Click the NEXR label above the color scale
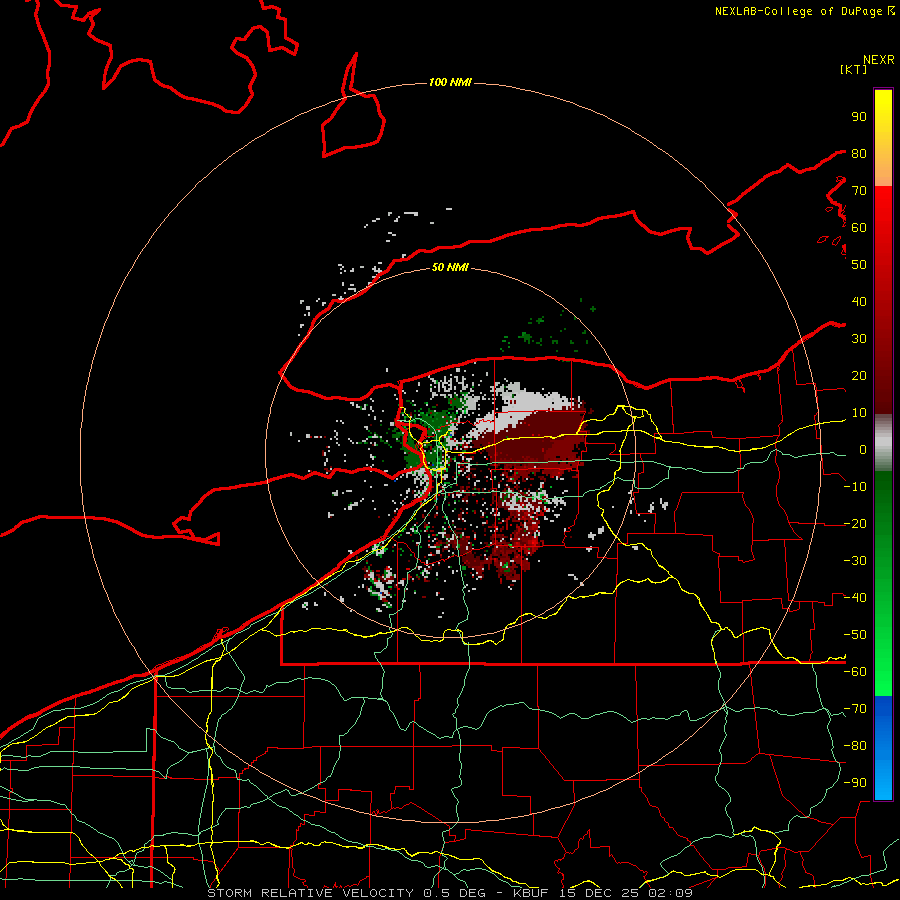Image resolution: width=900 pixels, height=900 pixels. pyautogui.click(x=879, y=60)
